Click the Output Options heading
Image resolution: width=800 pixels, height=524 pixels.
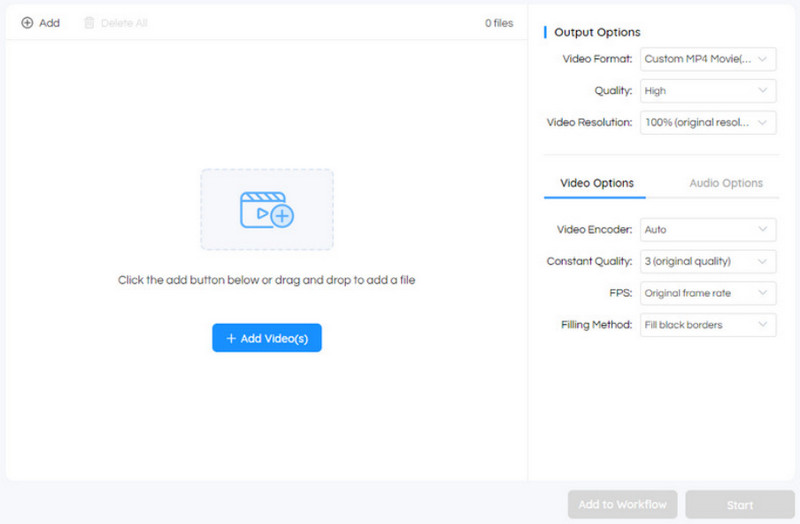click(x=597, y=32)
